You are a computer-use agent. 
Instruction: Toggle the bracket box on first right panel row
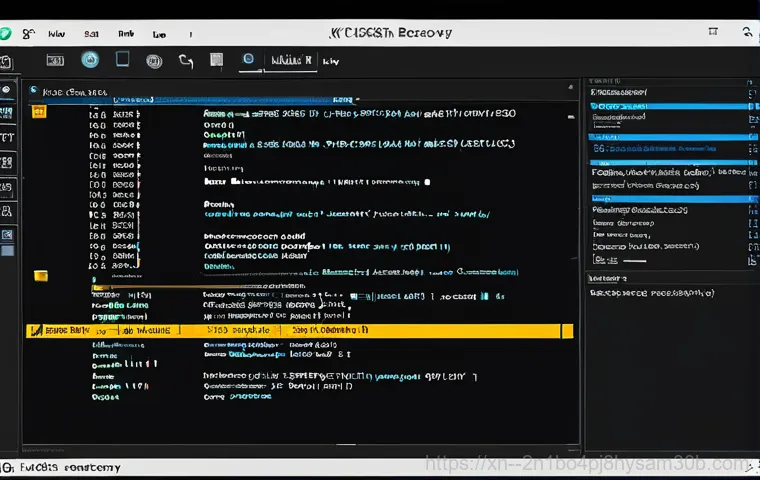coord(750,90)
